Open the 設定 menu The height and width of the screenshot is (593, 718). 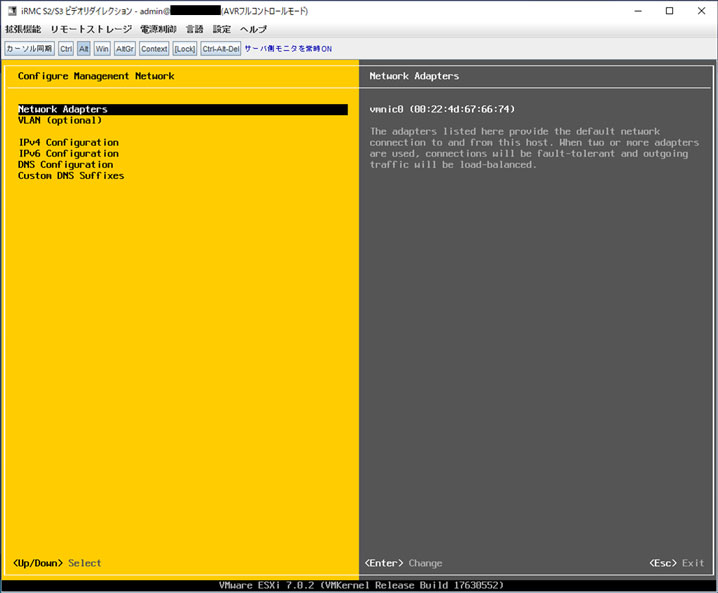coord(222,29)
